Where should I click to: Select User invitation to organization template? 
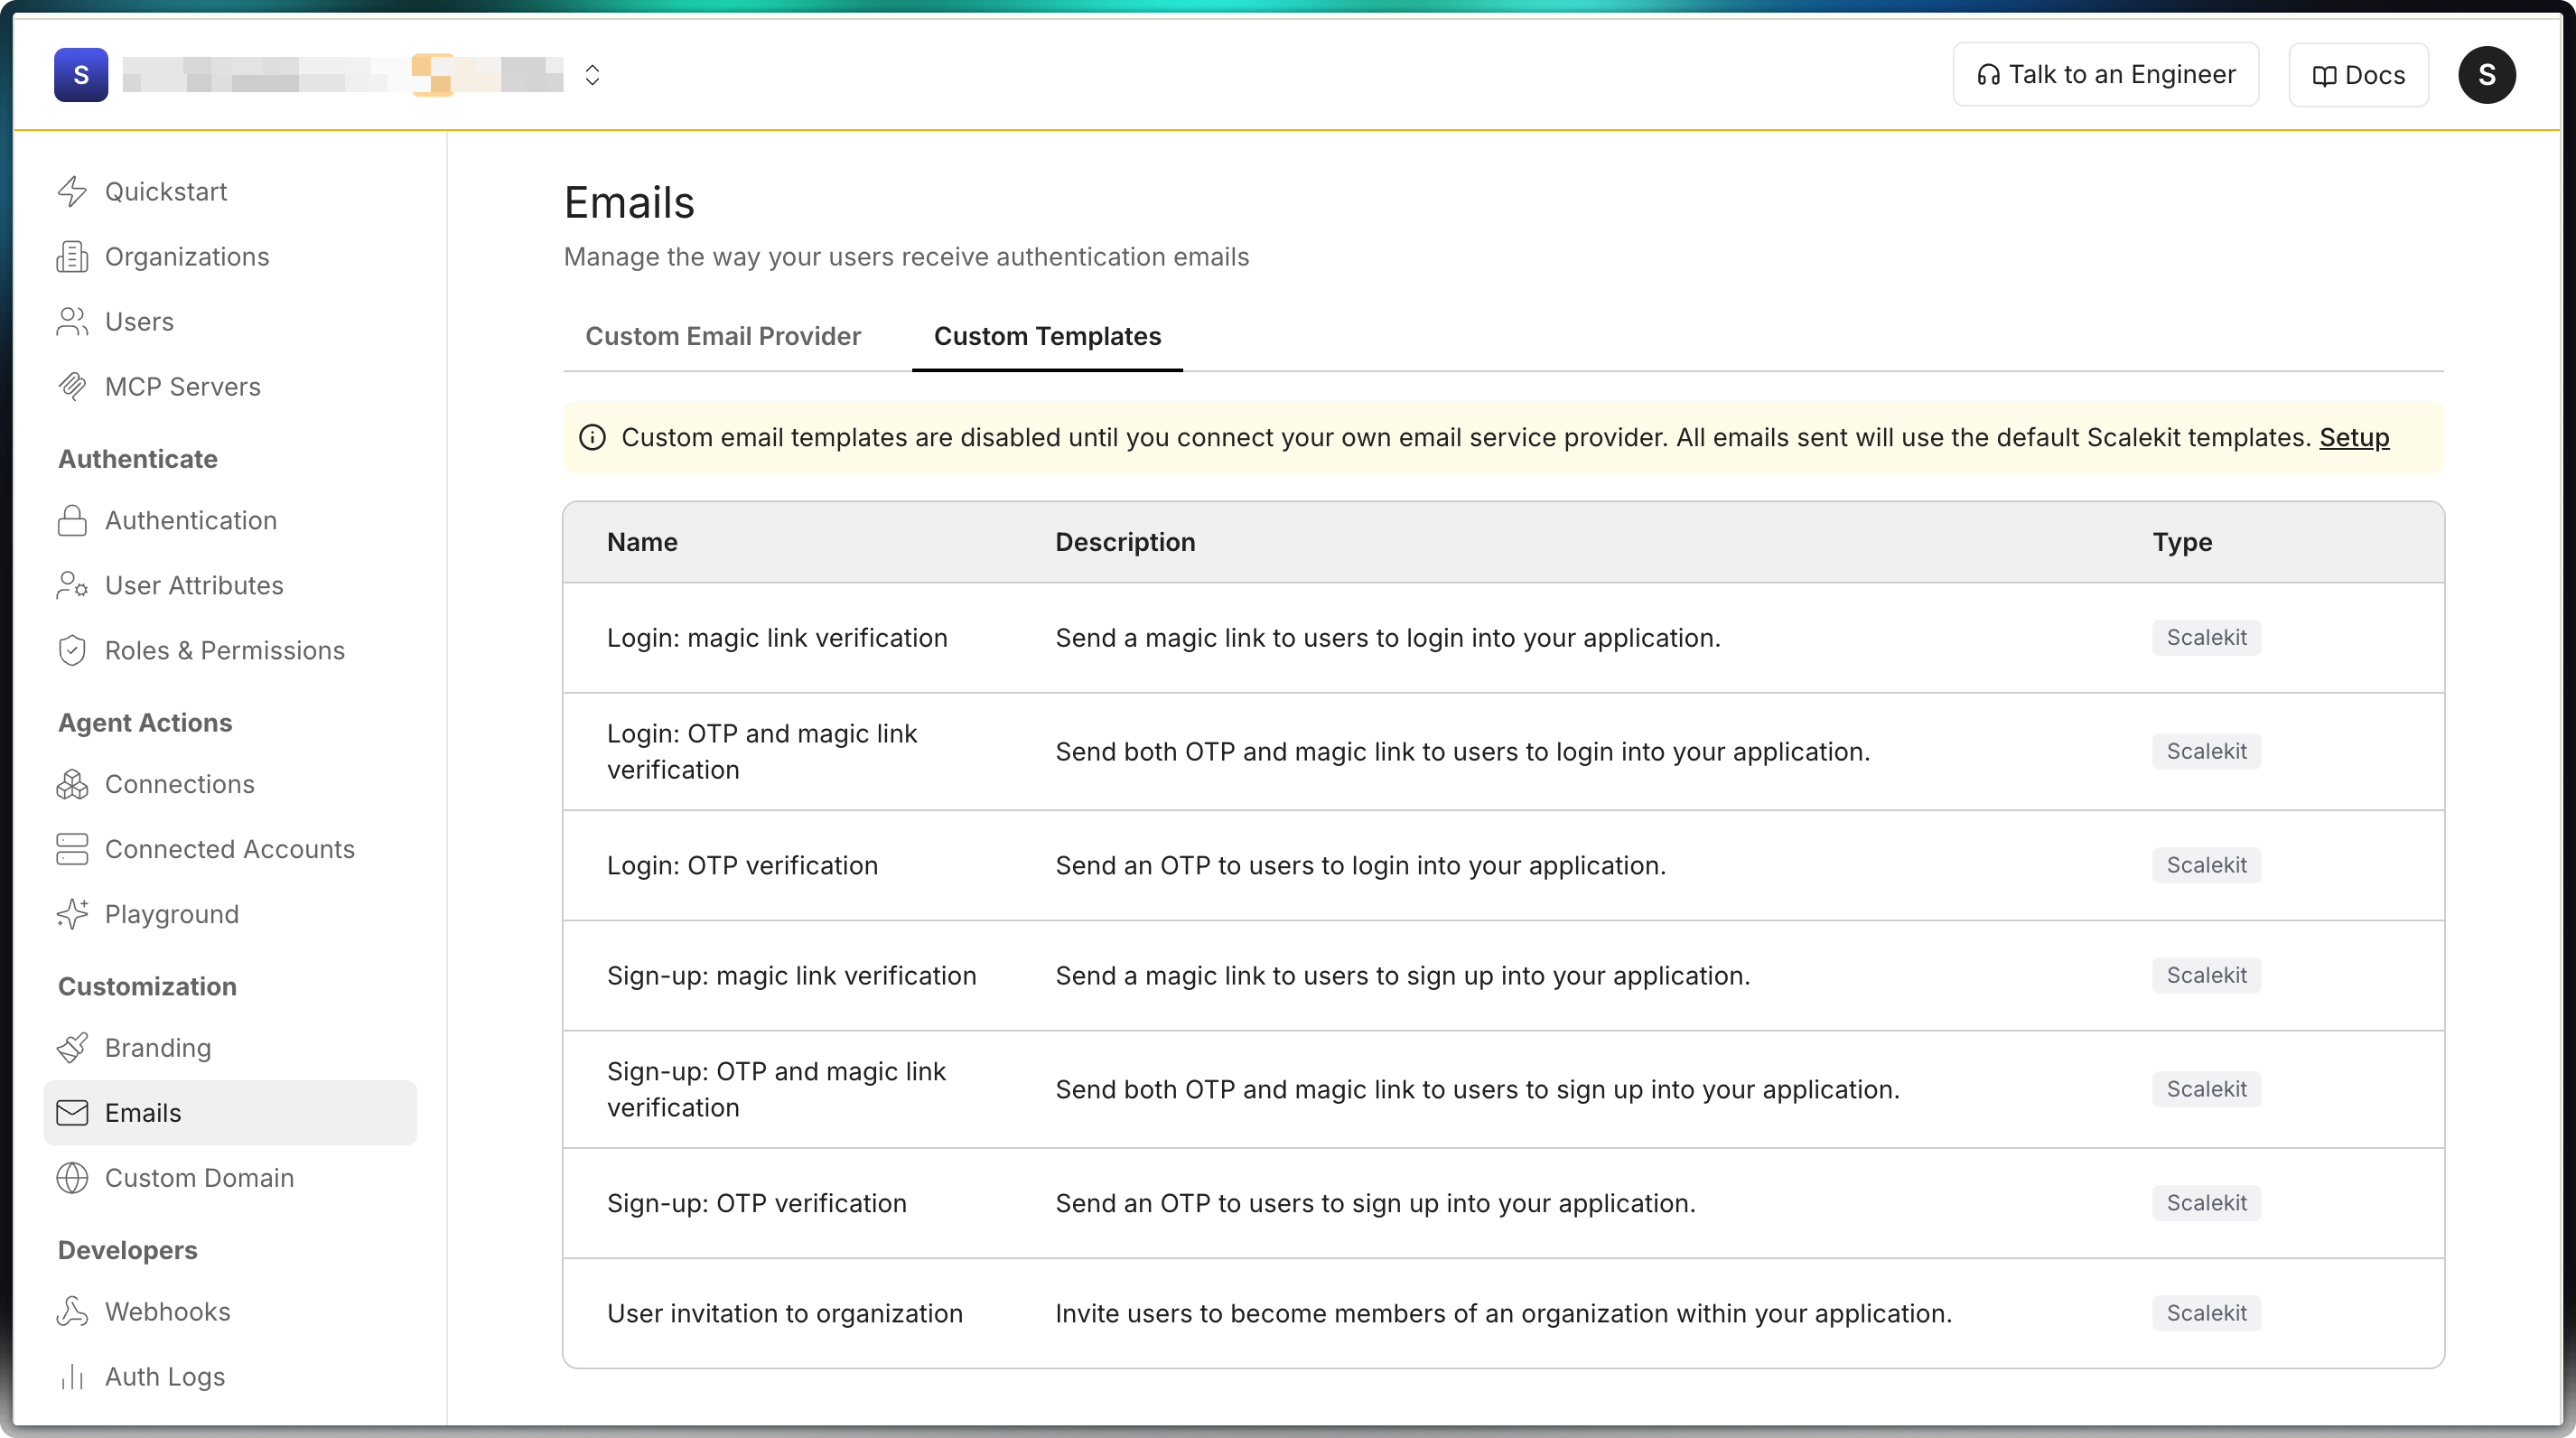click(x=784, y=1313)
